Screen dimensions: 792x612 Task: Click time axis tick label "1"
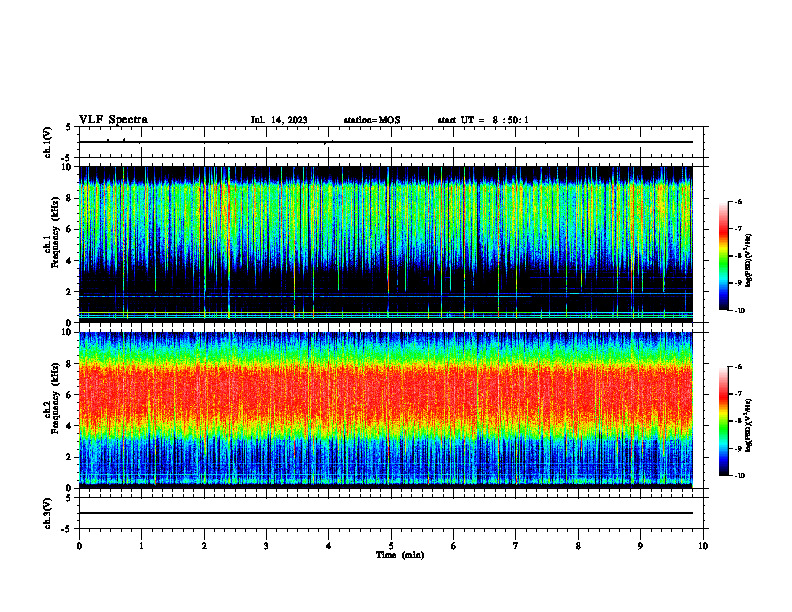(x=141, y=546)
